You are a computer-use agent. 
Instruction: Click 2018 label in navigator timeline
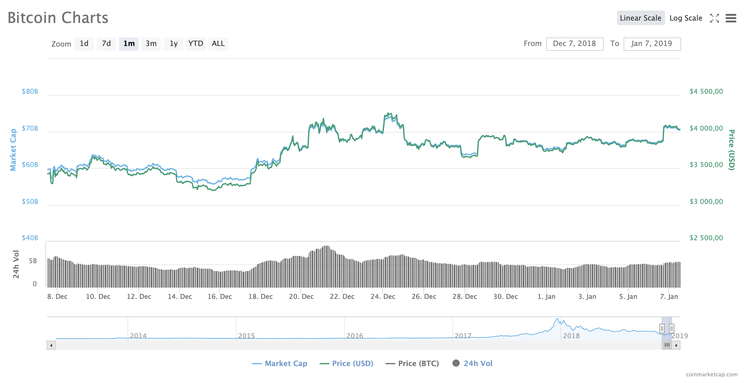coord(571,336)
